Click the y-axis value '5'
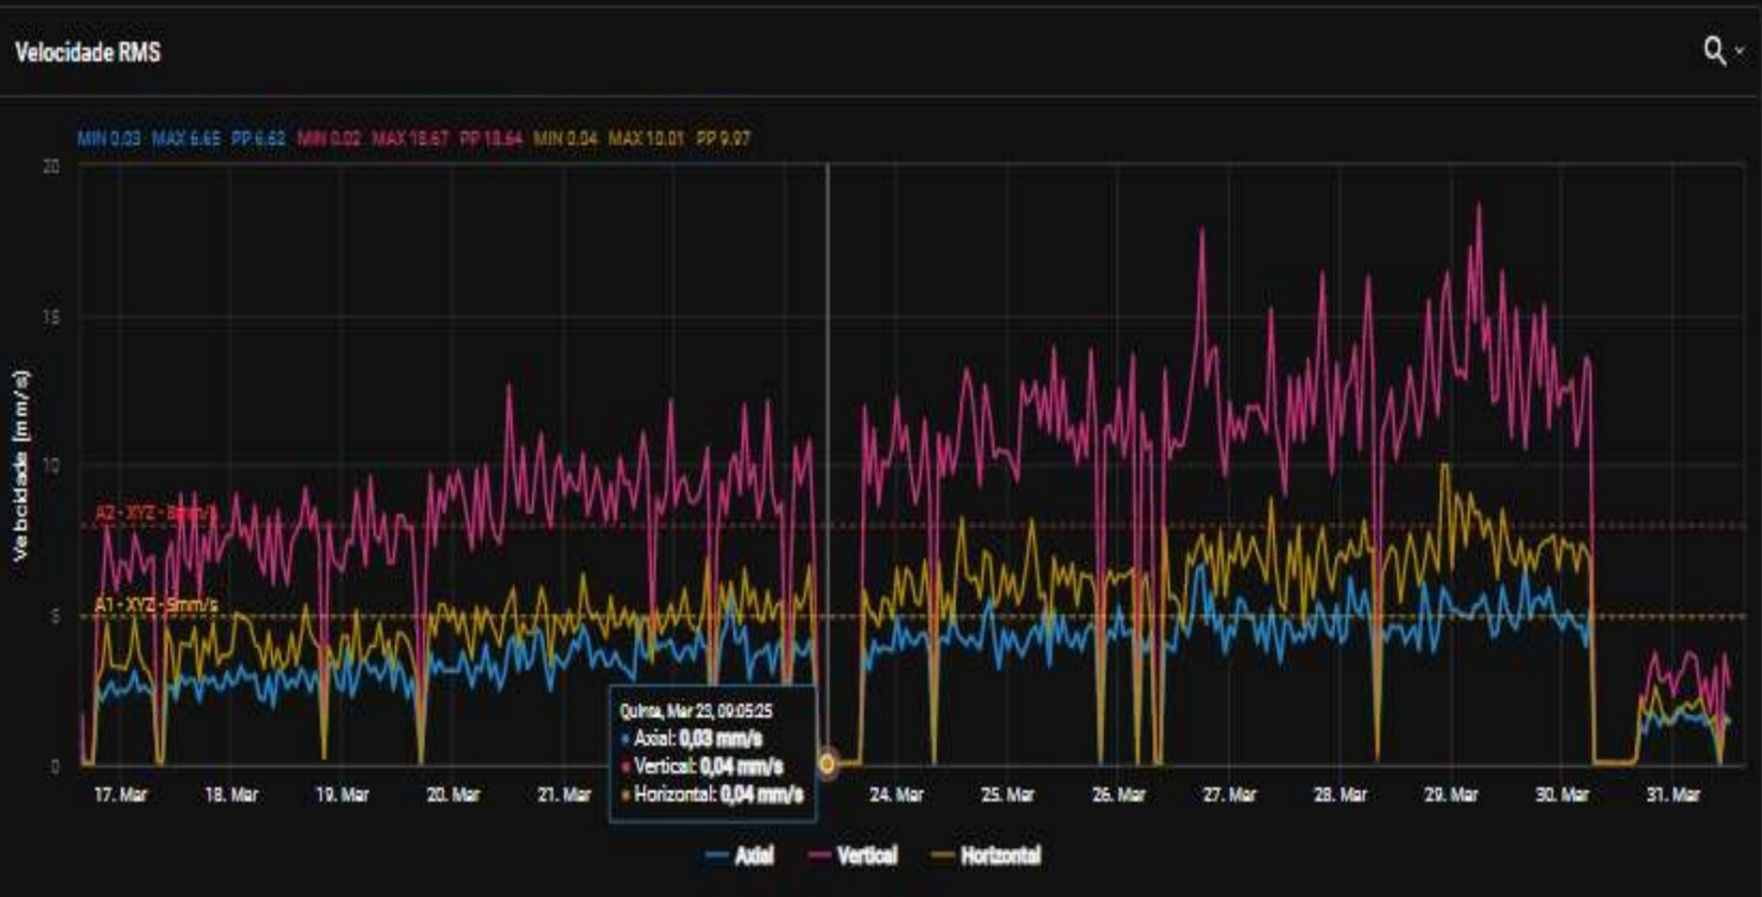1762x897 pixels. pos(55,617)
